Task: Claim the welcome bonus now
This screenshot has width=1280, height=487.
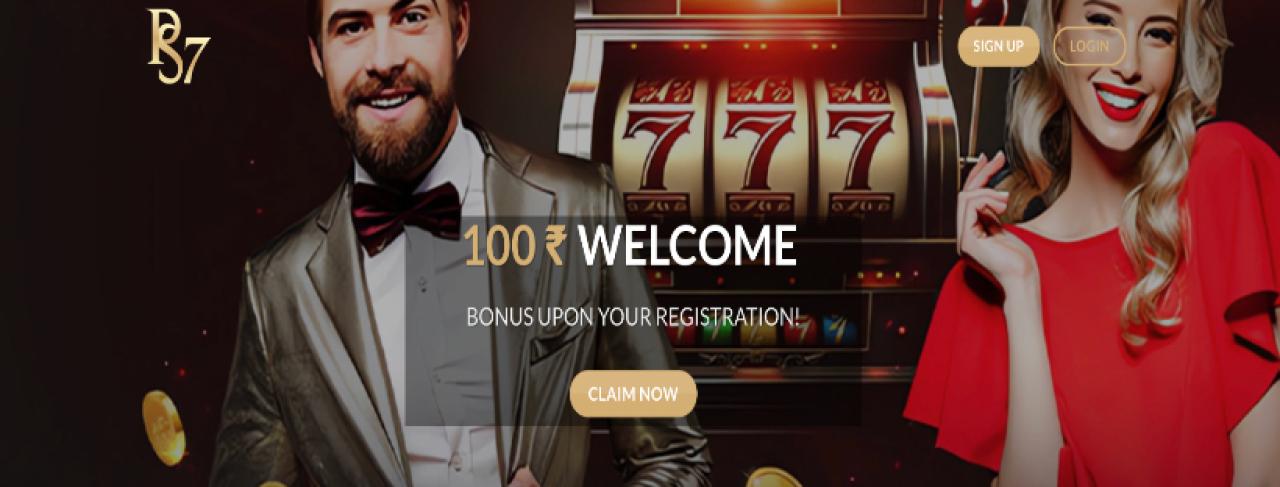Action: pyautogui.click(x=633, y=394)
